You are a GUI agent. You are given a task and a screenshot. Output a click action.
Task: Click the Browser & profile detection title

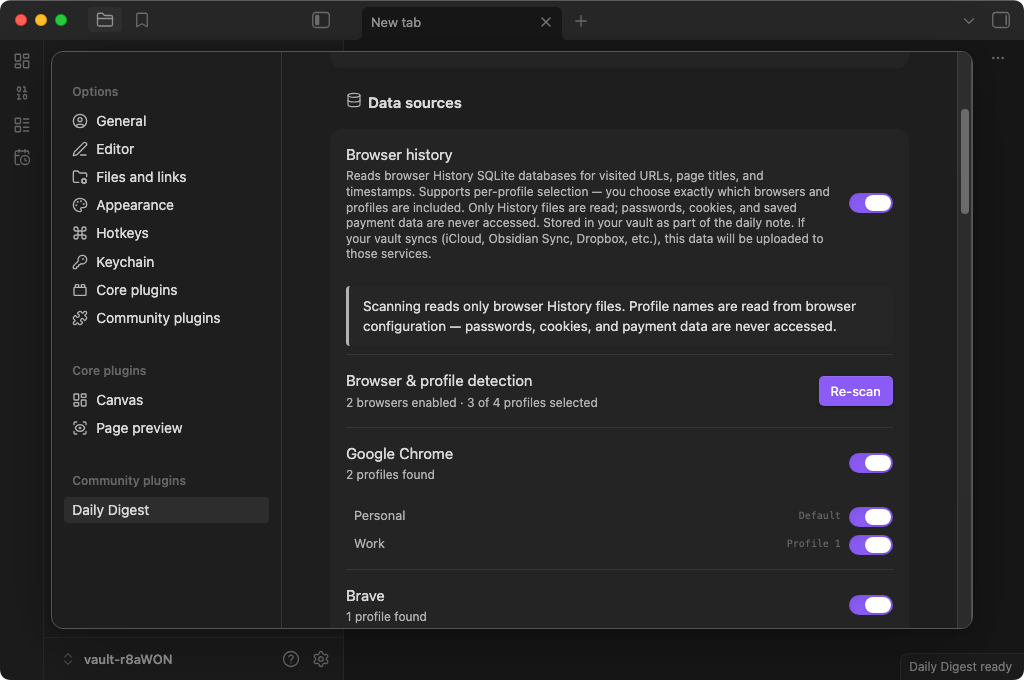tap(439, 381)
